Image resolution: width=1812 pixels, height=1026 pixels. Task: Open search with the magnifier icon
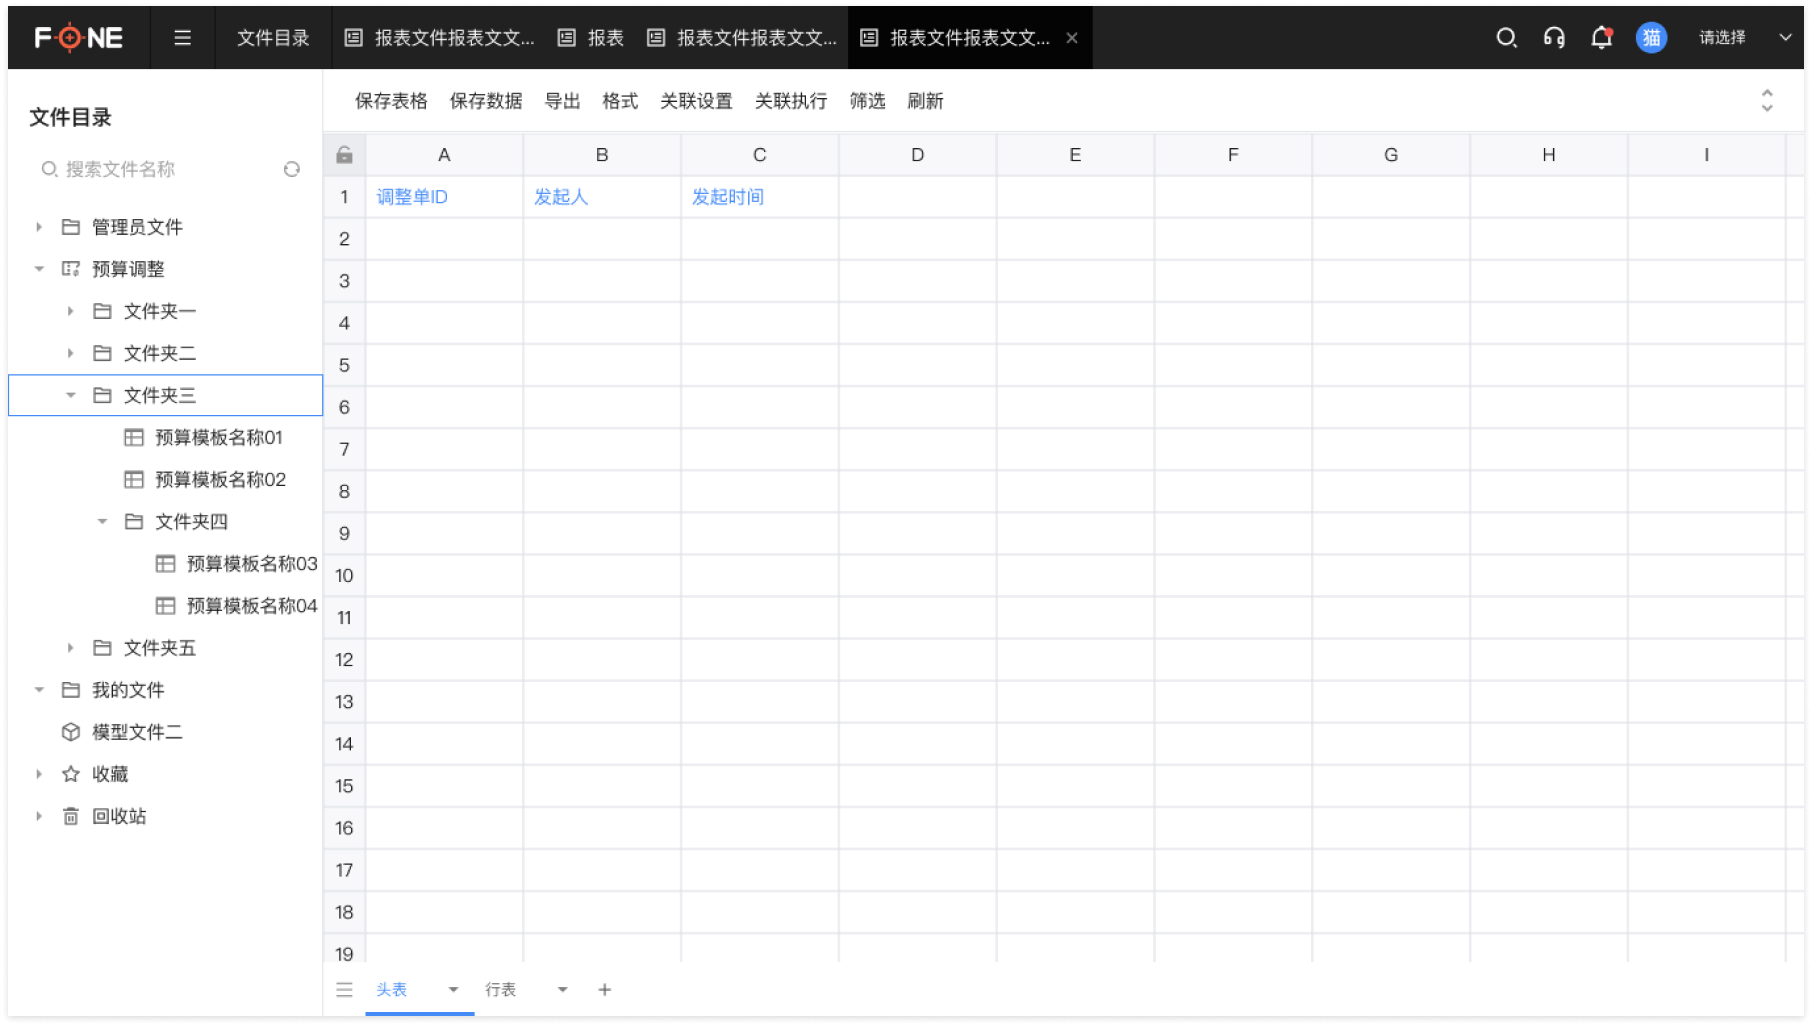point(1506,38)
